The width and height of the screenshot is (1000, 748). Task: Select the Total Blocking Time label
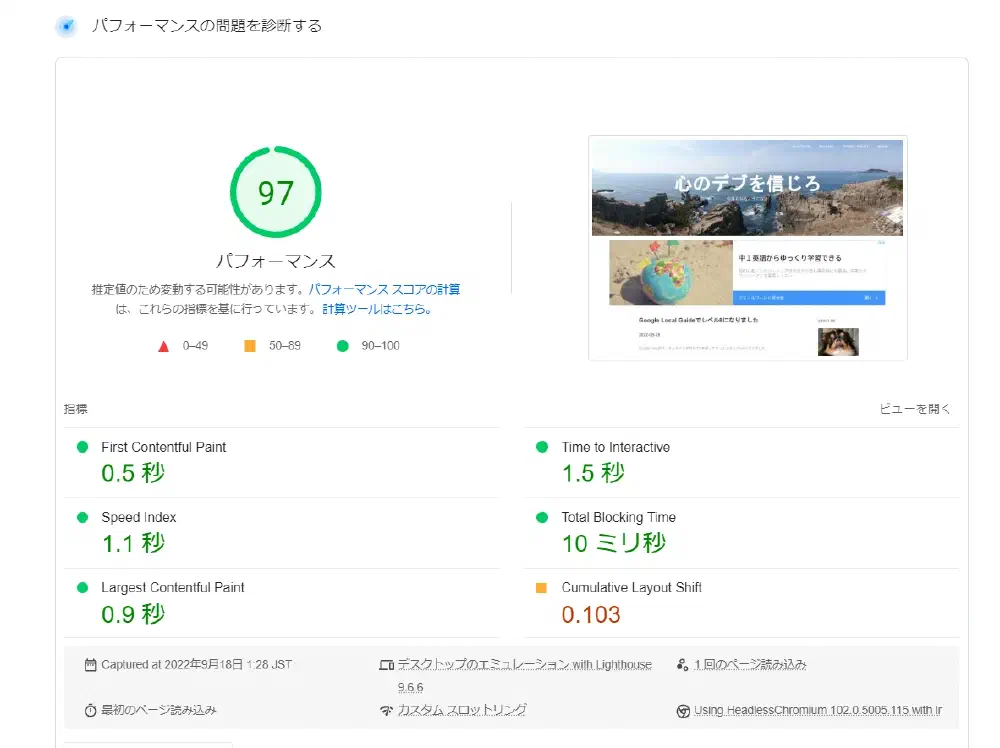[619, 517]
